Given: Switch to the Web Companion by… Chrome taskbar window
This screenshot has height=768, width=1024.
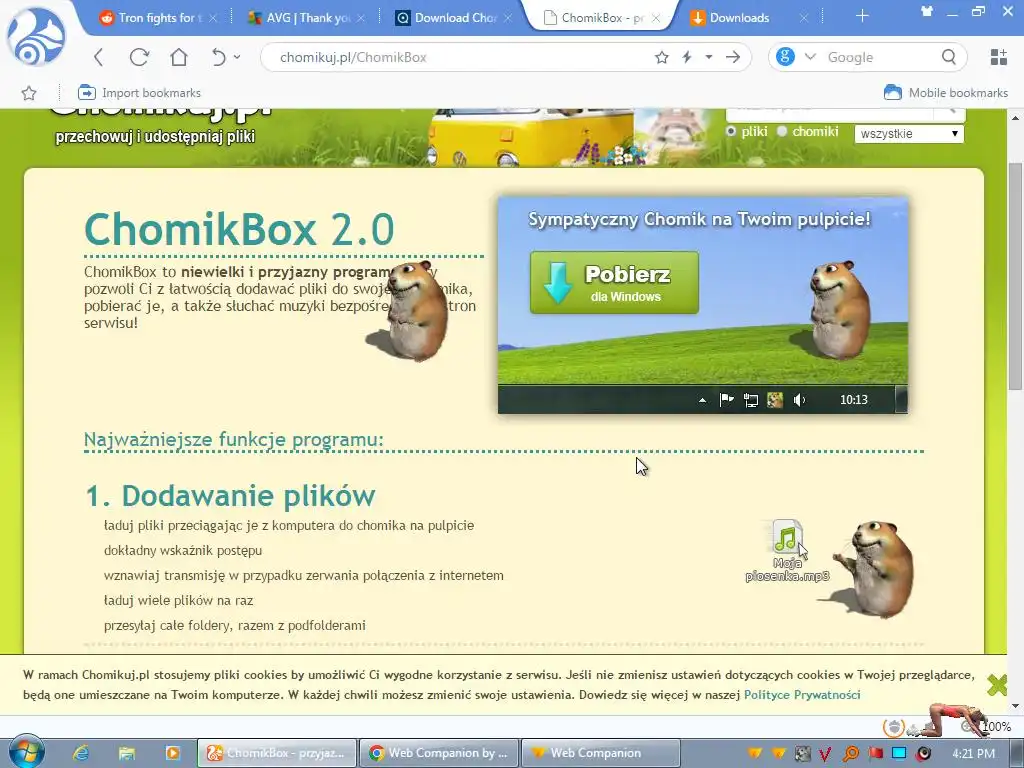Looking at the screenshot, I should pos(439,753).
